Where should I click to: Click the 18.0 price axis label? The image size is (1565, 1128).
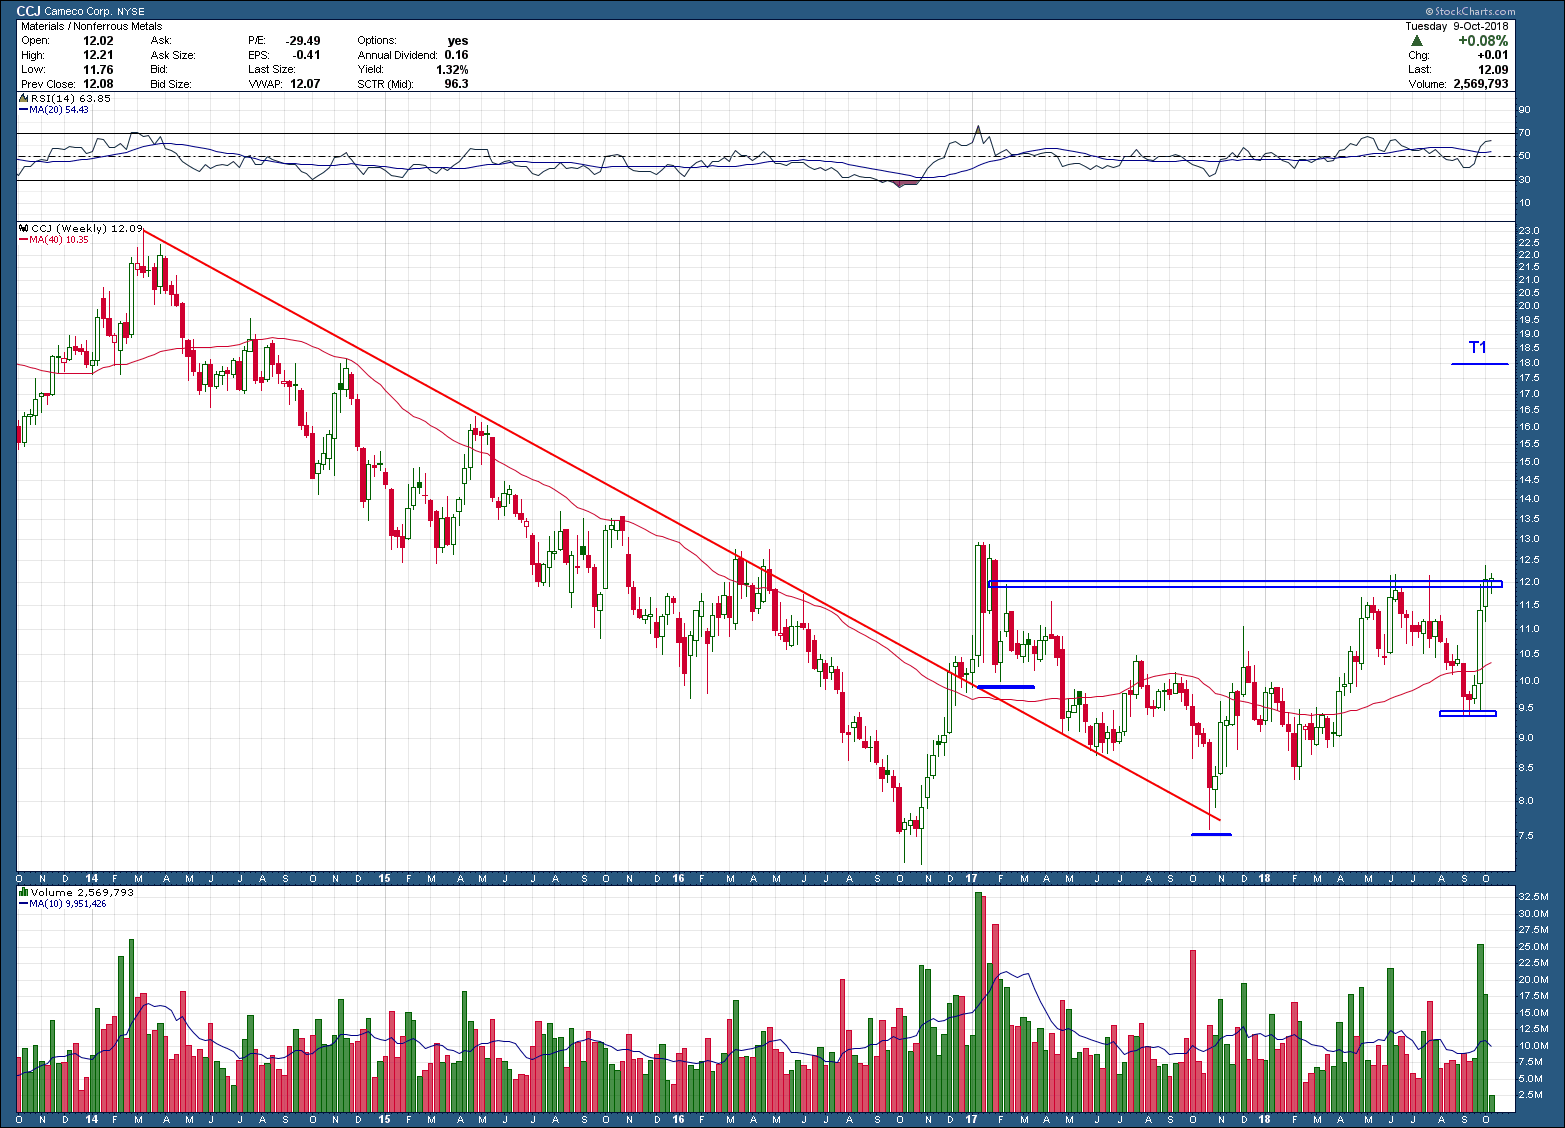pyautogui.click(x=1528, y=363)
